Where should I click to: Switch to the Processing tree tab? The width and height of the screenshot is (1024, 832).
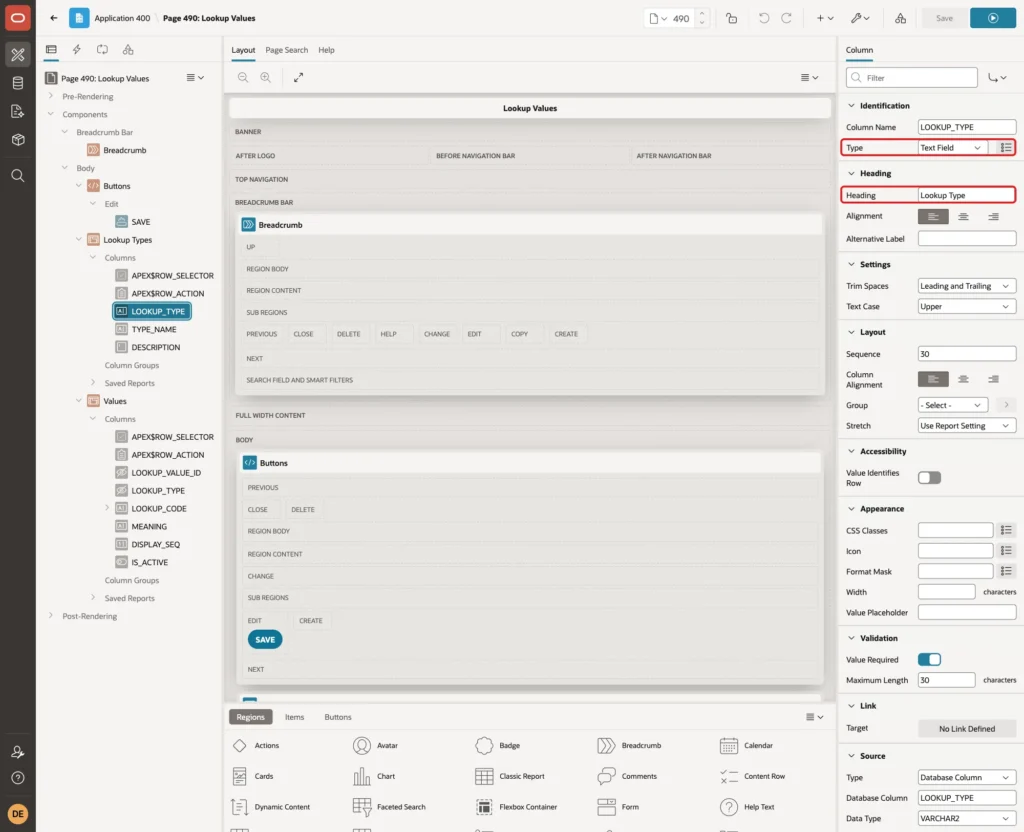(103, 50)
